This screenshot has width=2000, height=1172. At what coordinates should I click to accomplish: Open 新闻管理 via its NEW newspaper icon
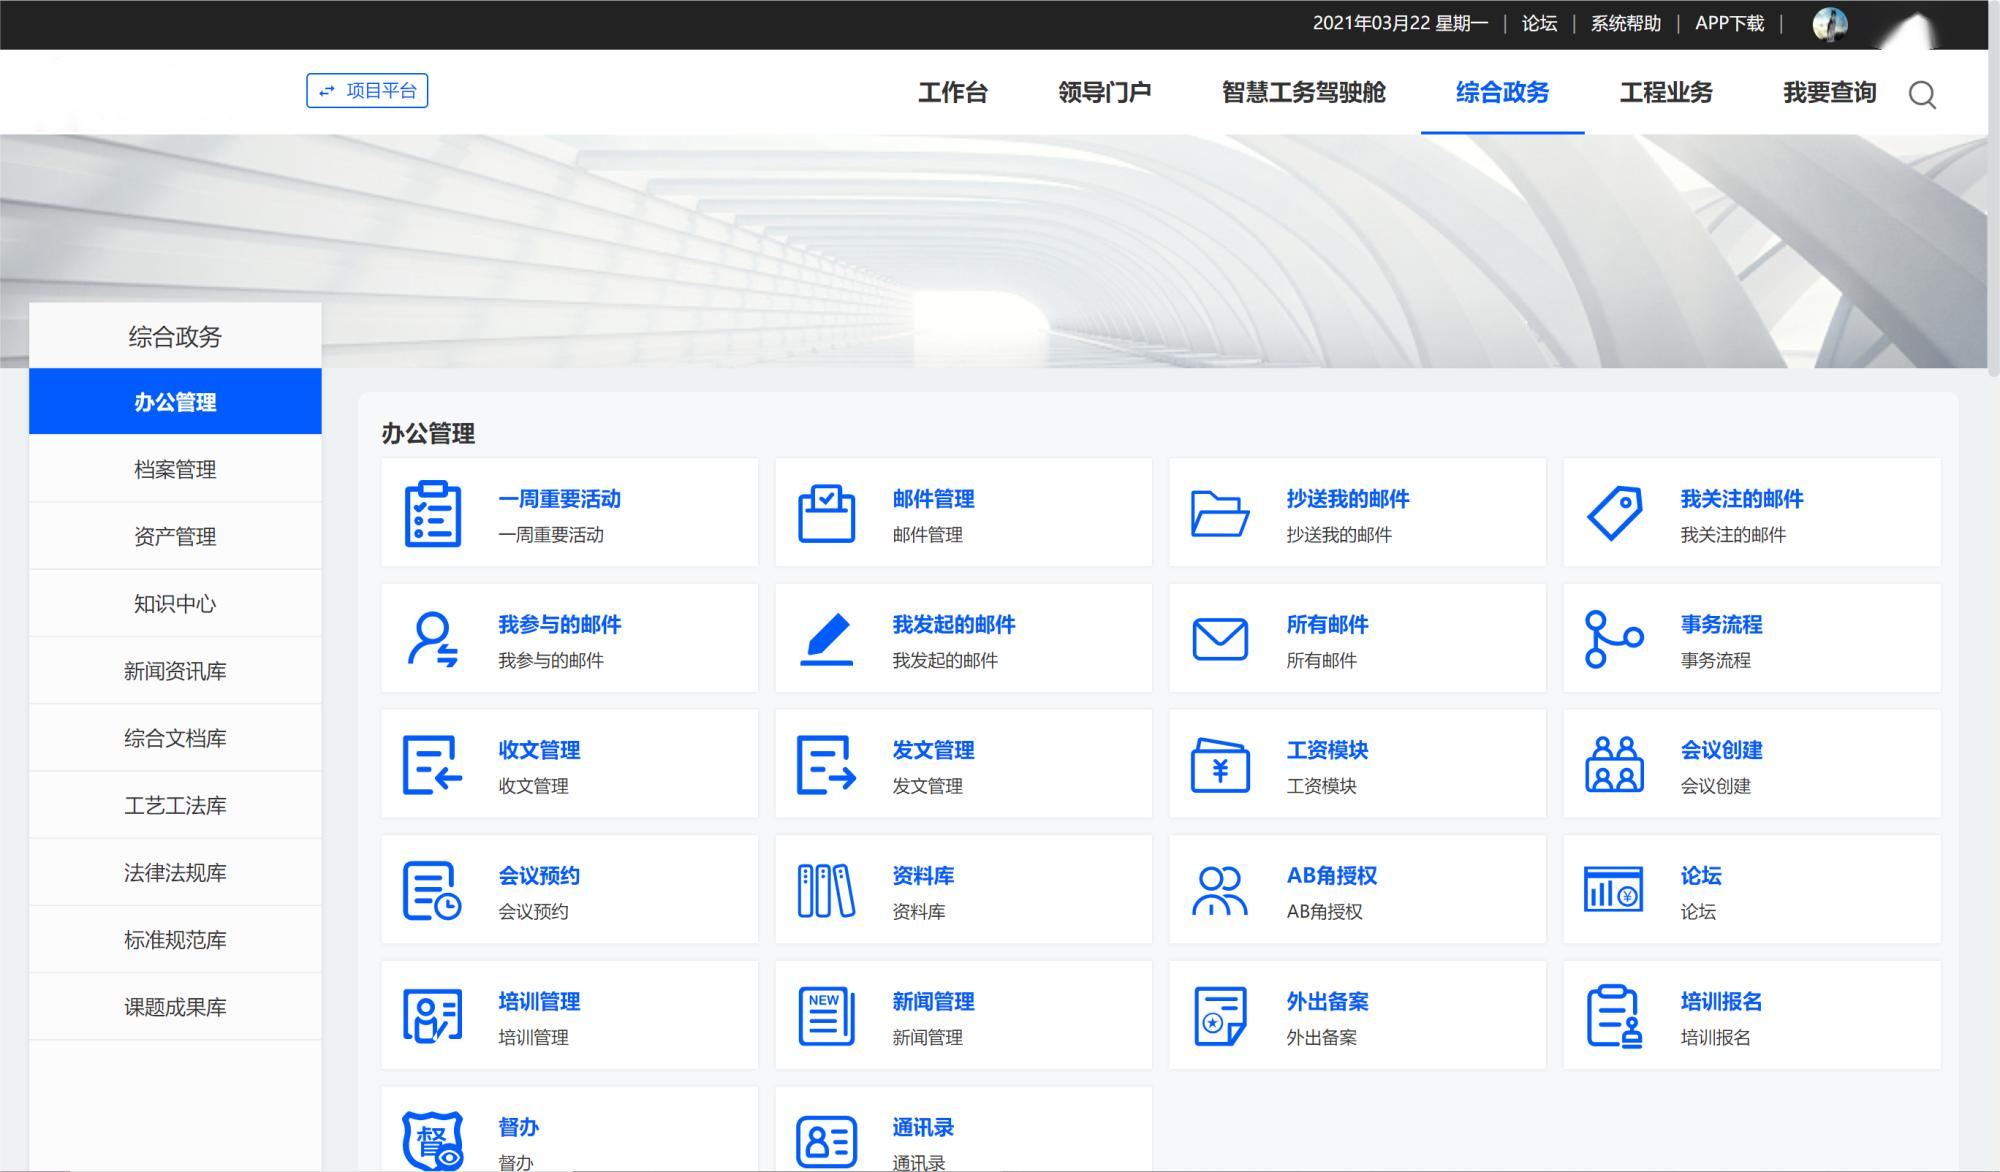825,1014
